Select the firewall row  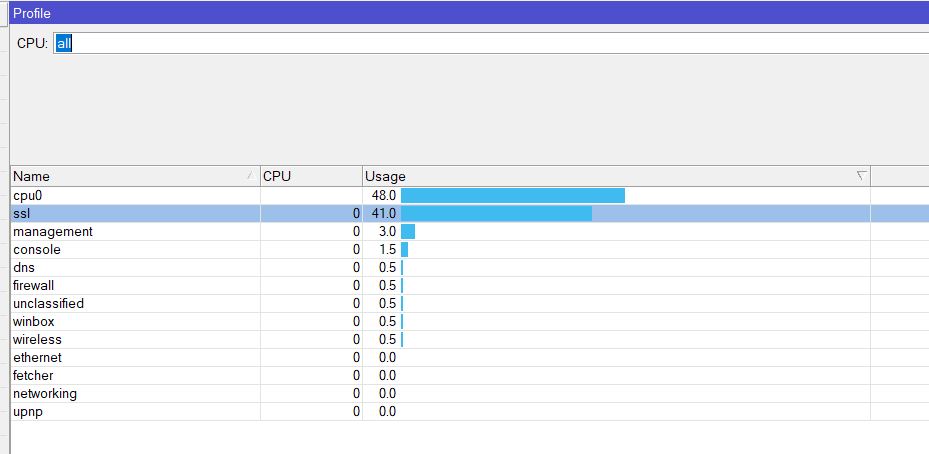coord(470,286)
